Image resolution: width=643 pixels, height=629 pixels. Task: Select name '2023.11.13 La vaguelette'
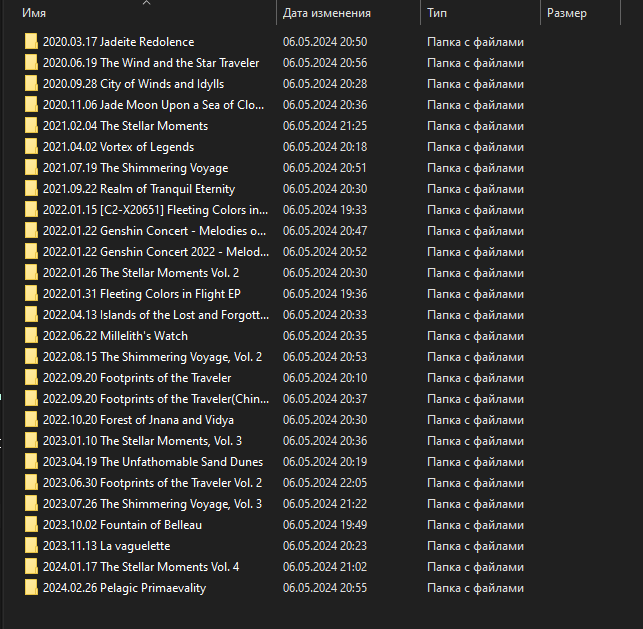(x=107, y=546)
